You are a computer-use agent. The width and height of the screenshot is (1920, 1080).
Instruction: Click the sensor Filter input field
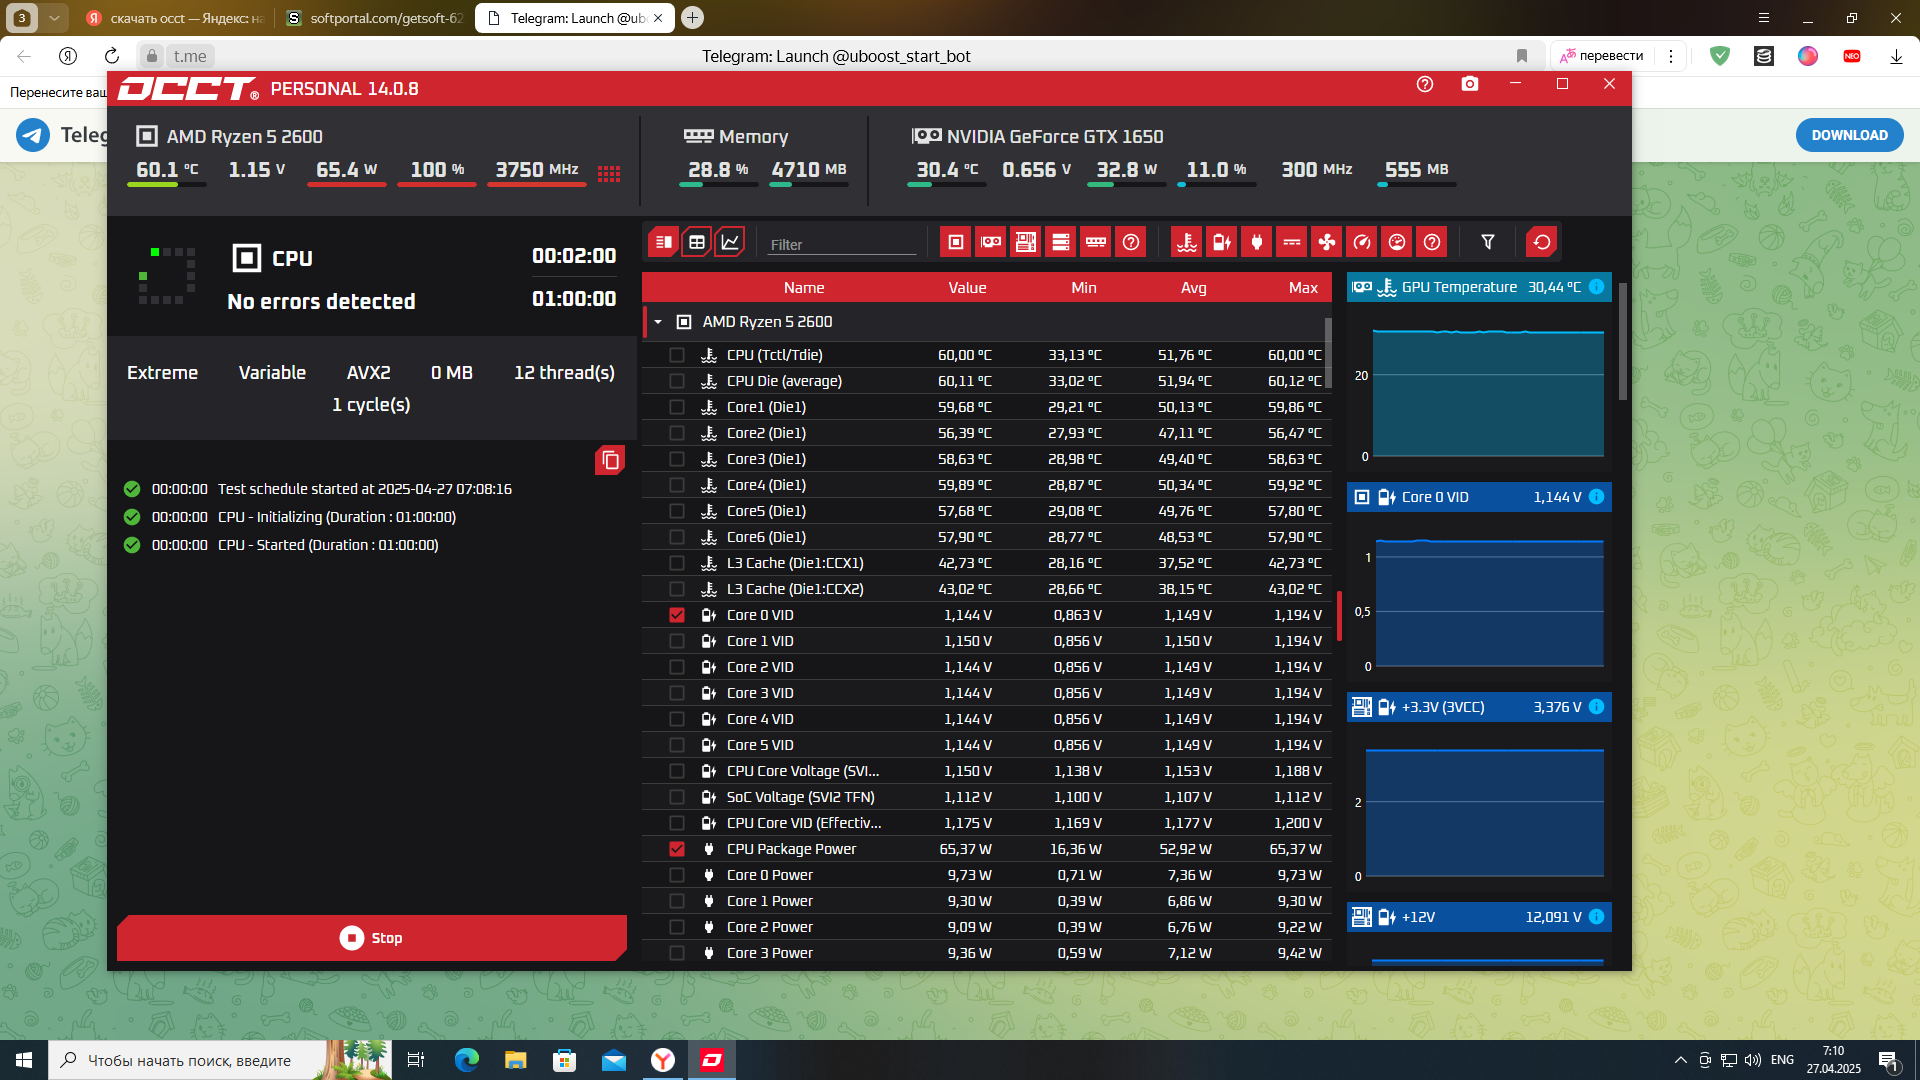tap(842, 244)
